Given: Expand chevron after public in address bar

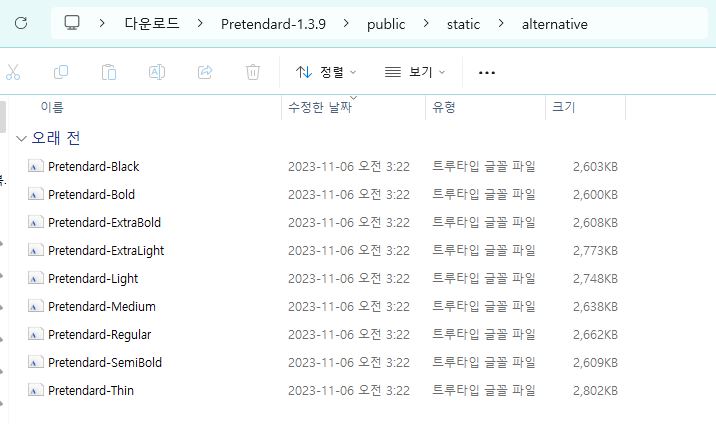Looking at the screenshot, I should [x=426, y=23].
